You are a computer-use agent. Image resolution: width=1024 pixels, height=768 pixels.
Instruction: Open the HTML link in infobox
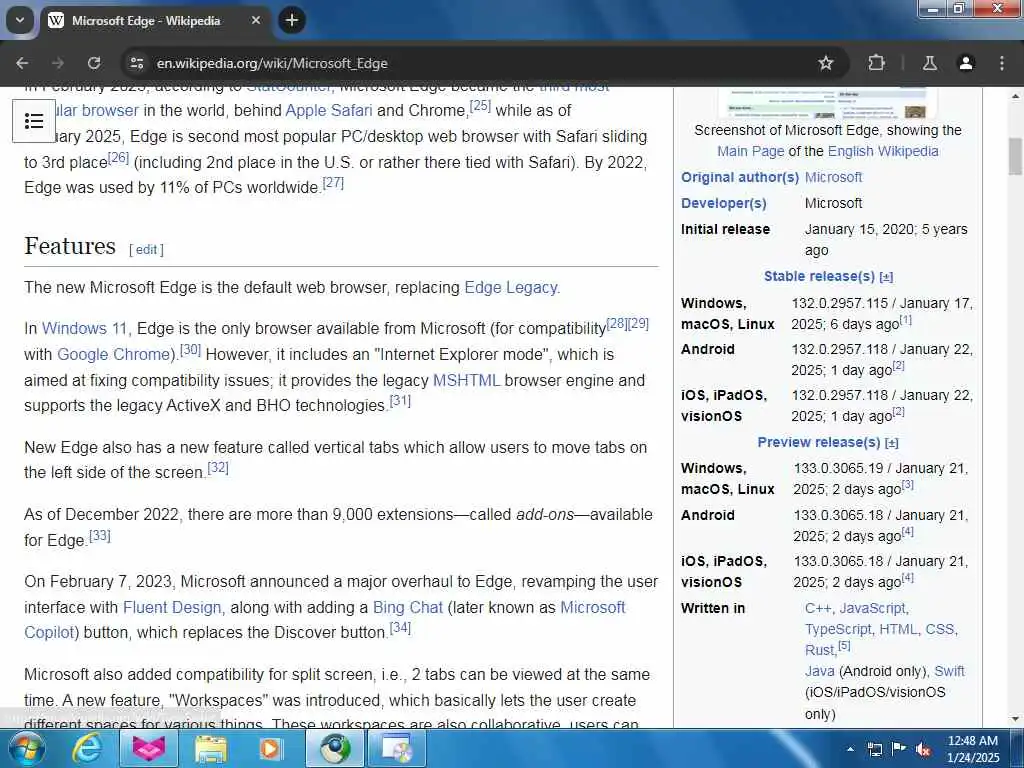pos(898,629)
